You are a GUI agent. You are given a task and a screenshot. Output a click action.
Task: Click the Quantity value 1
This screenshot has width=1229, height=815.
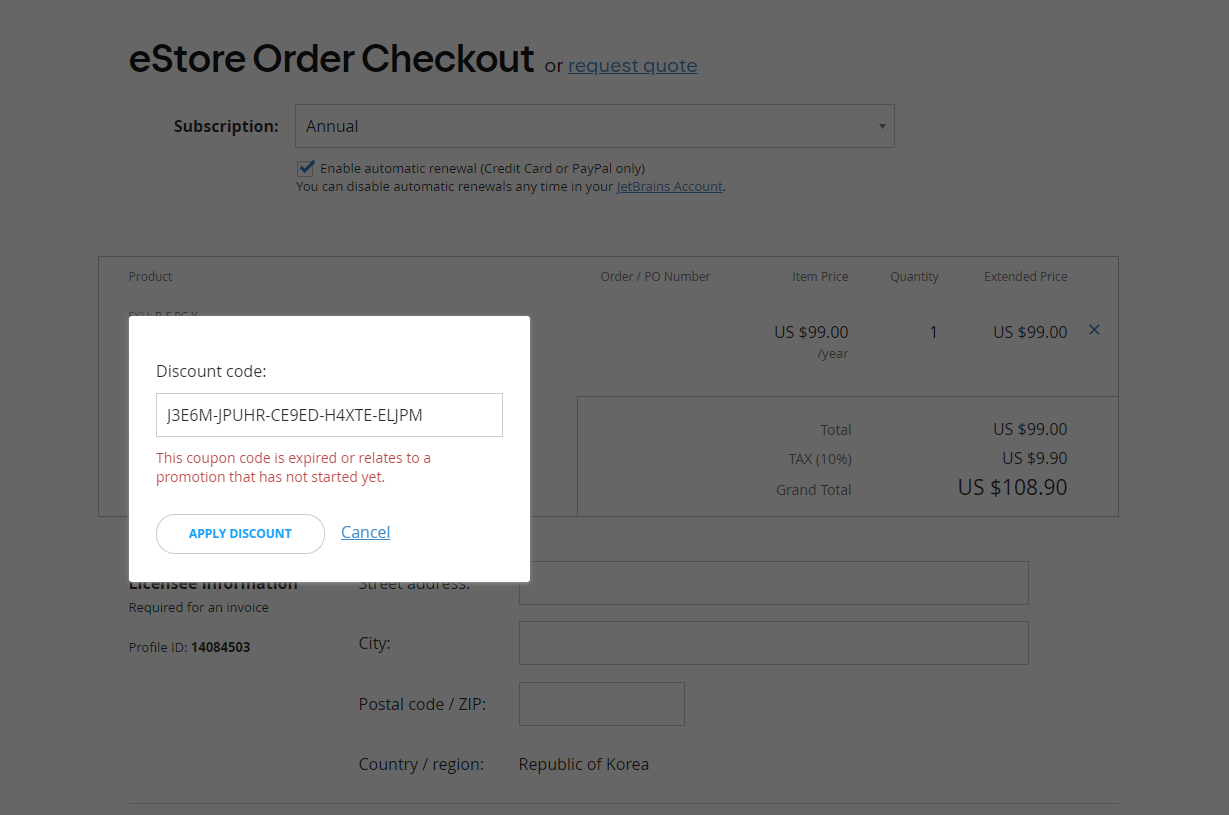pos(934,332)
